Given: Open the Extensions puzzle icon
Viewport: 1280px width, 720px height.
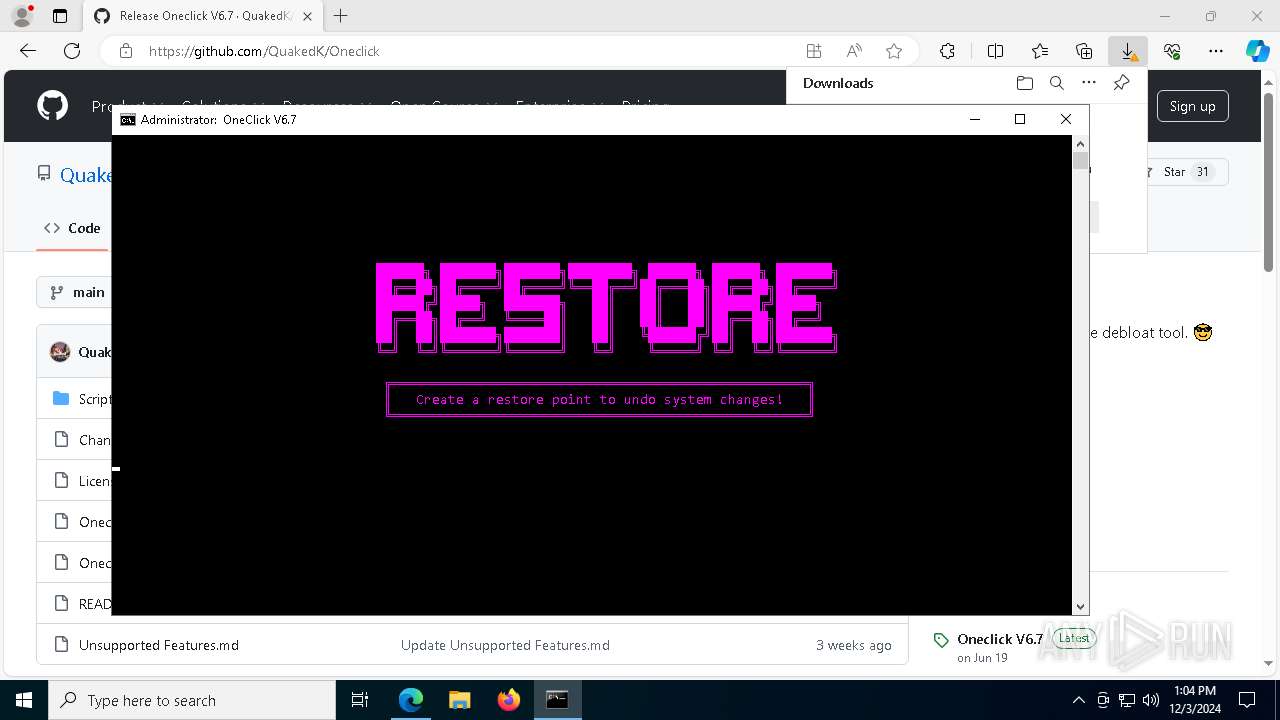Looking at the screenshot, I should [x=947, y=51].
